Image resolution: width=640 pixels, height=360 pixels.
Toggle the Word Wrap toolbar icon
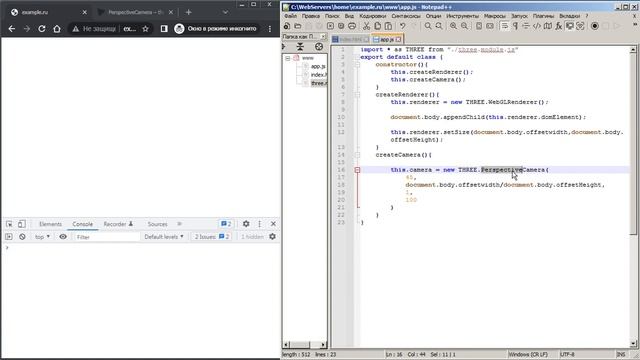[x=504, y=26]
